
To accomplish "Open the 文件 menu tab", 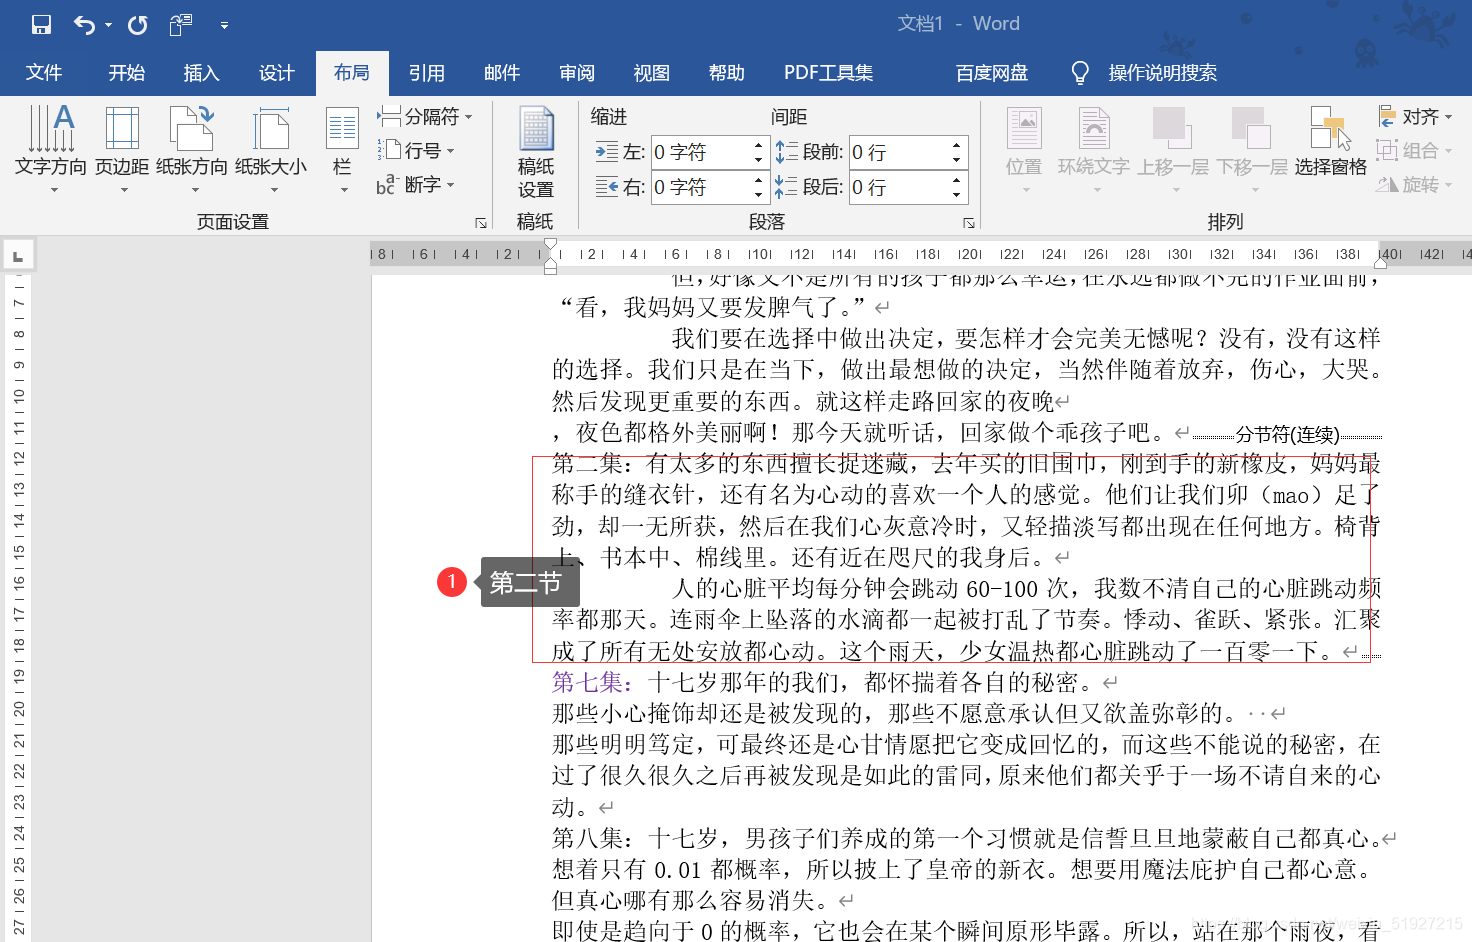I will (x=44, y=73).
